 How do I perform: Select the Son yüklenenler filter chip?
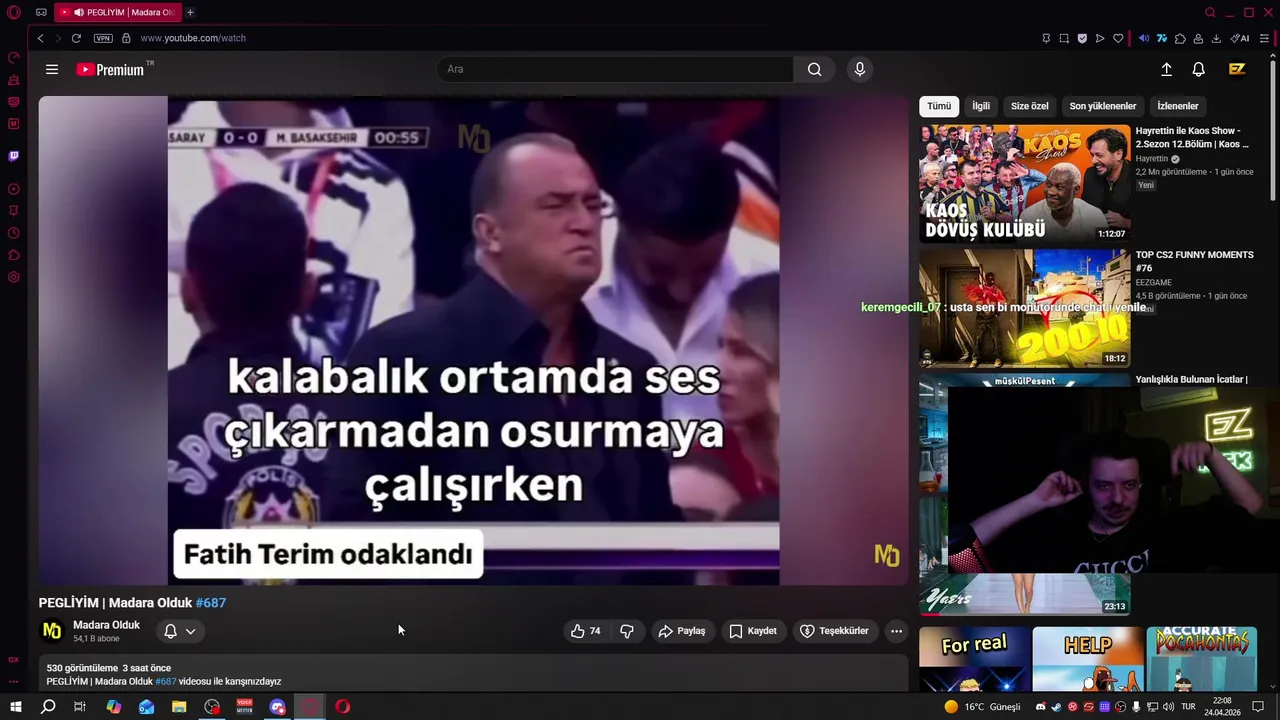[x=1103, y=106]
